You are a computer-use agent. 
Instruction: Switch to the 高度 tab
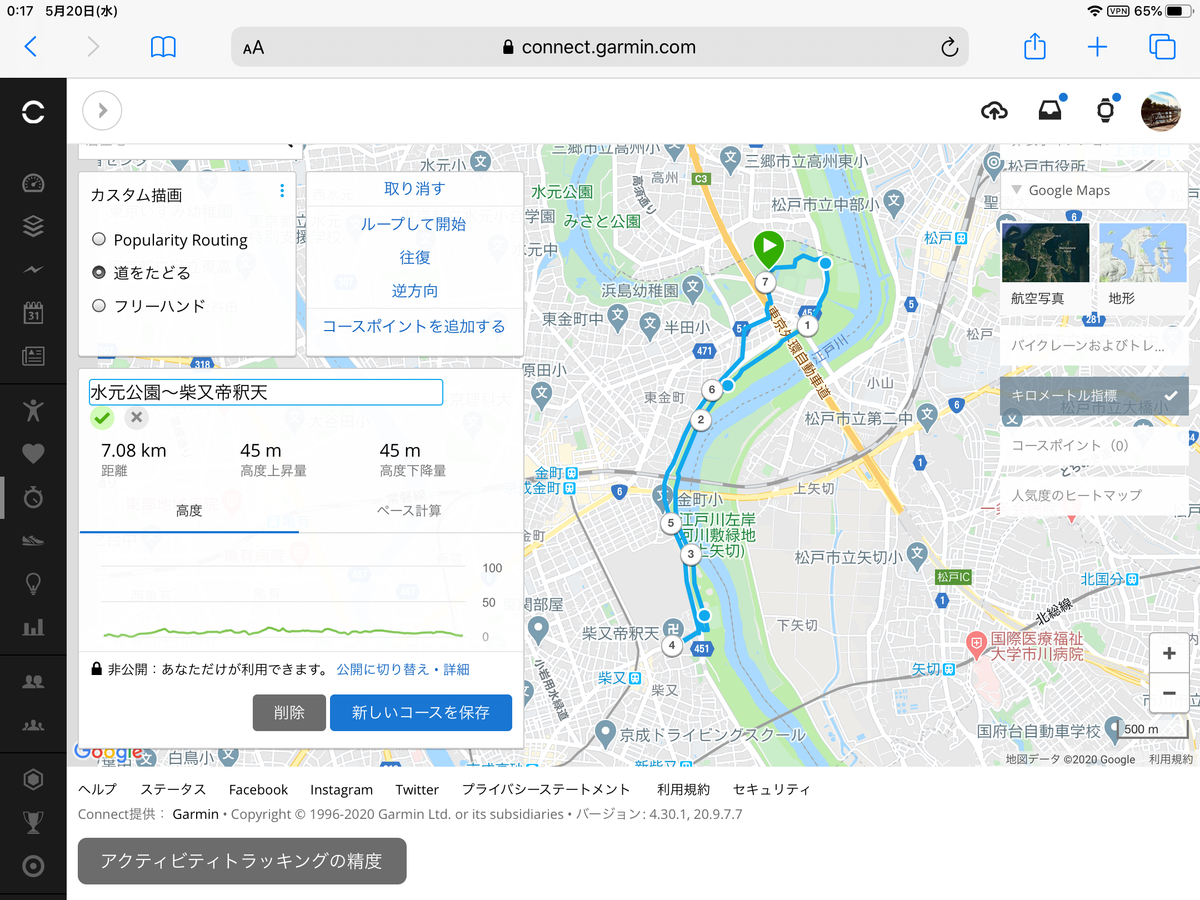pos(189,511)
